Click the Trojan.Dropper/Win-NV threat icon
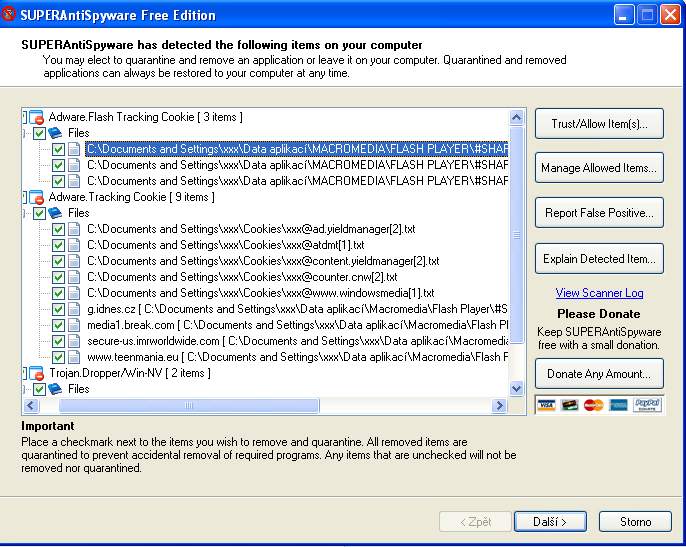The height and width of the screenshot is (547, 686). [37, 373]
